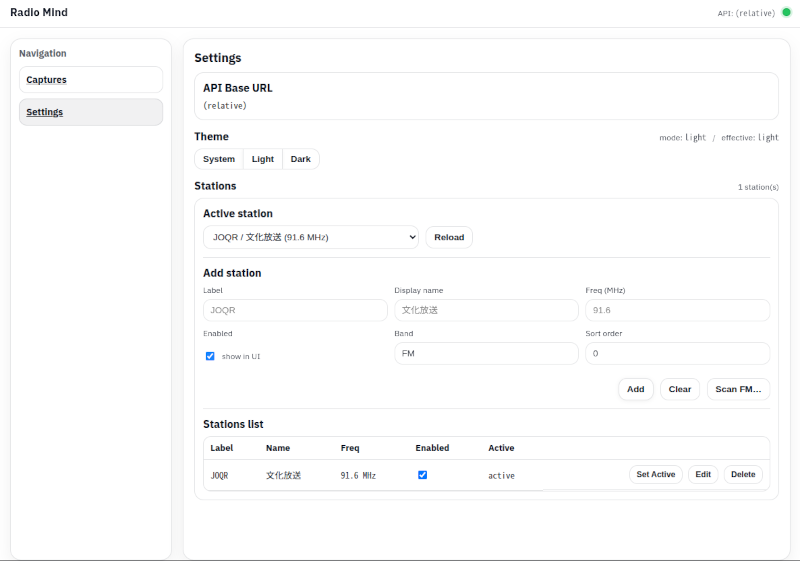Click the Freq (MHz) input field

pos(677,310)
